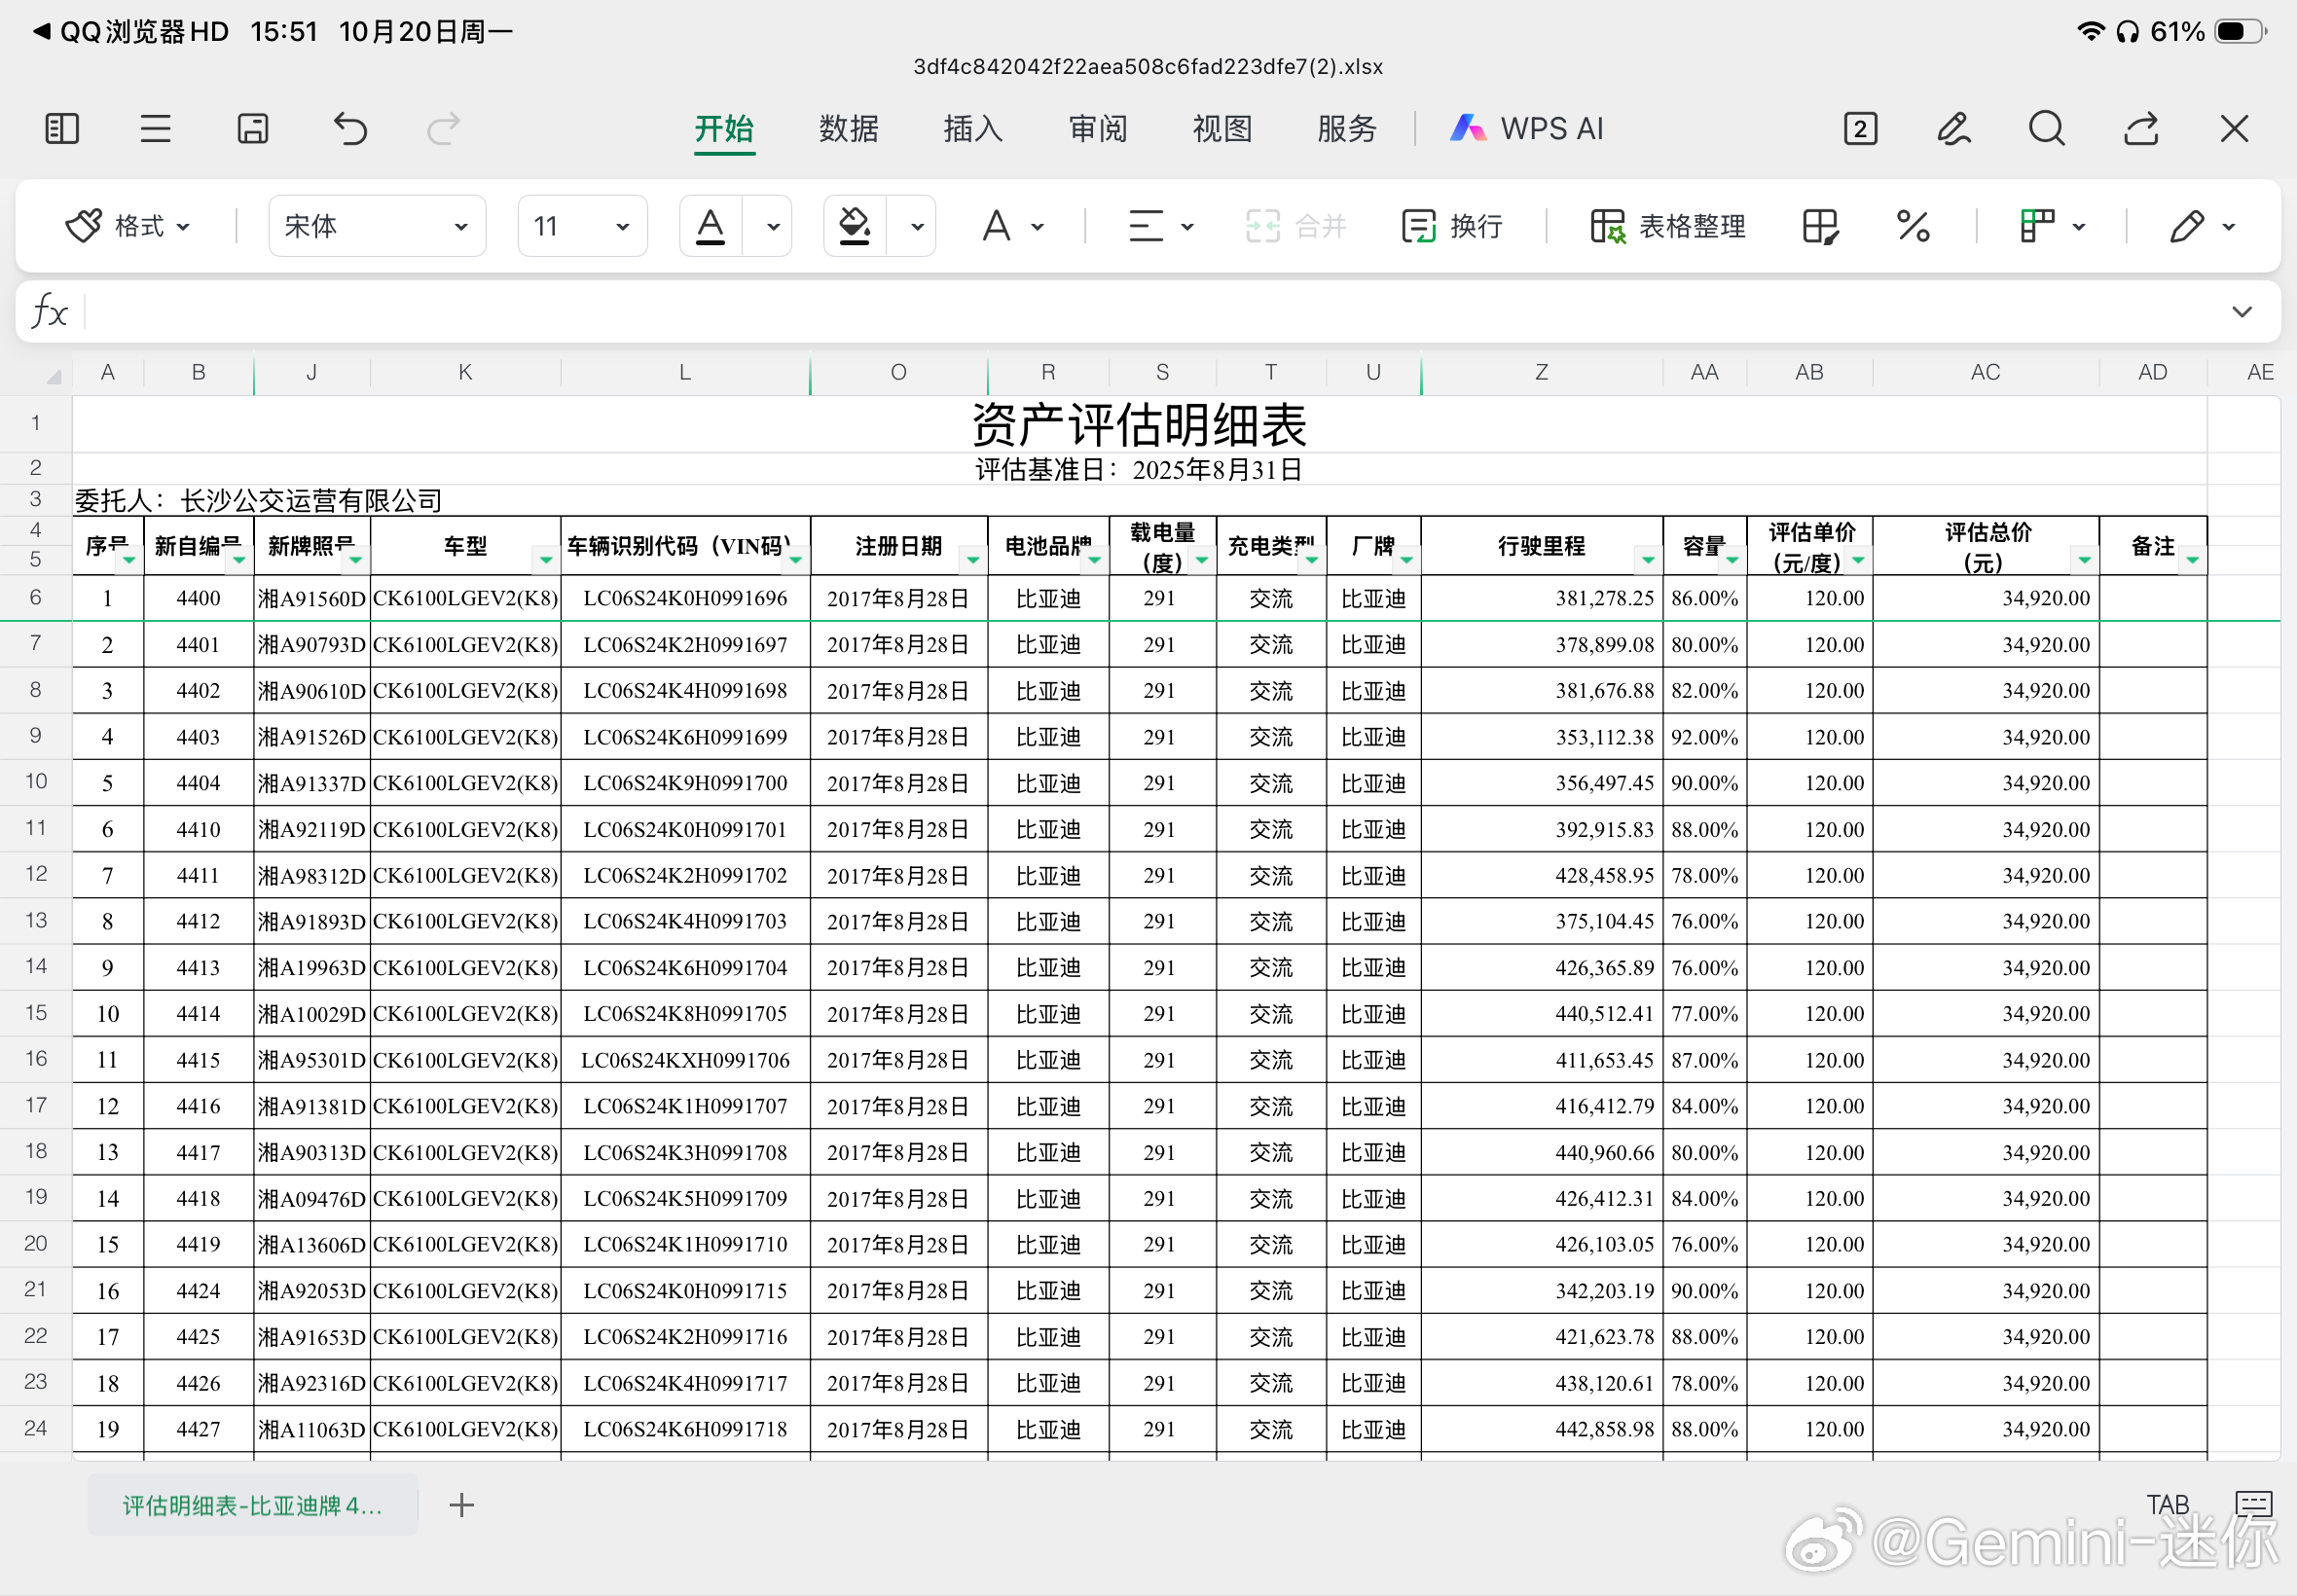2297x1596 pixels.
Task: Open the search magnifier tool
Action: (2046, 129)
